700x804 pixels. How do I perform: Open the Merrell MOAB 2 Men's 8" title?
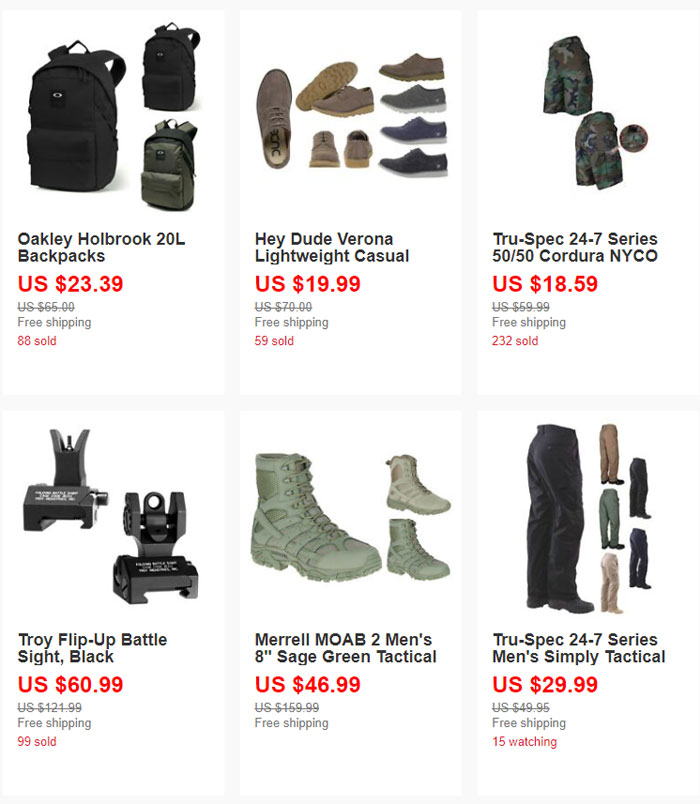[346, 648]
